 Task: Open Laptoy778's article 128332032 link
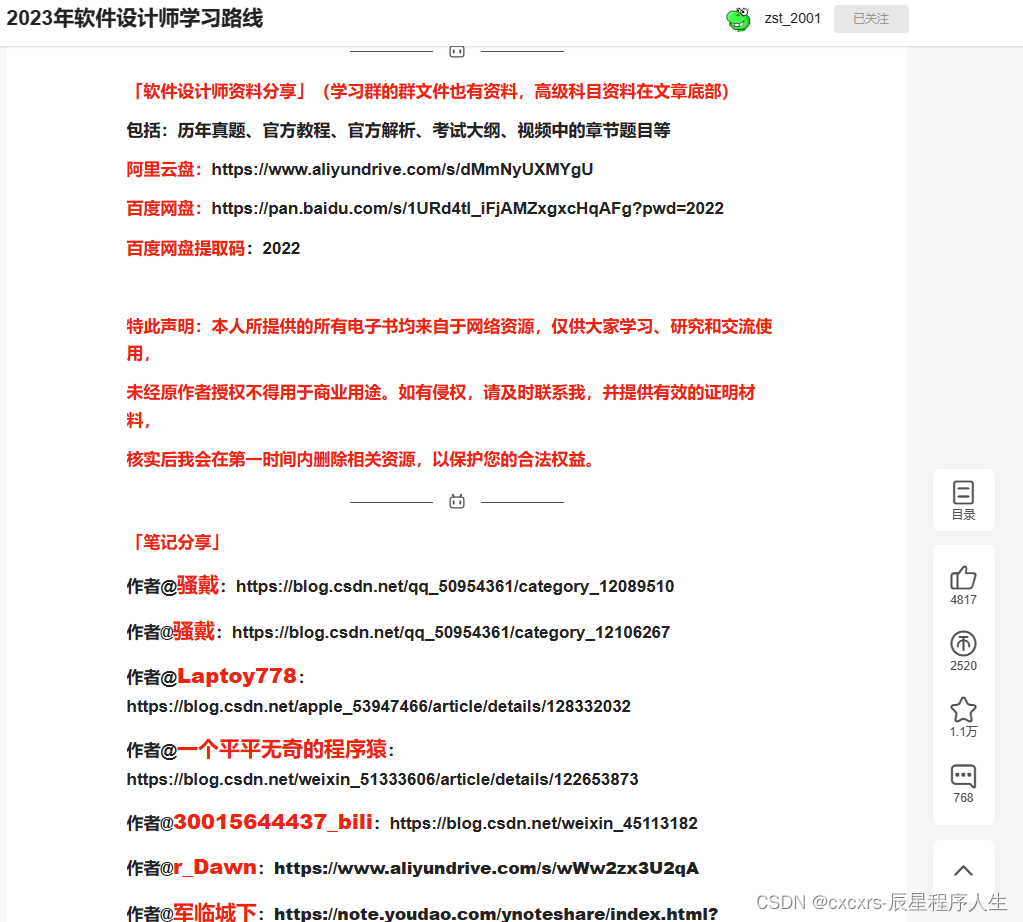(x=378, y=707)
